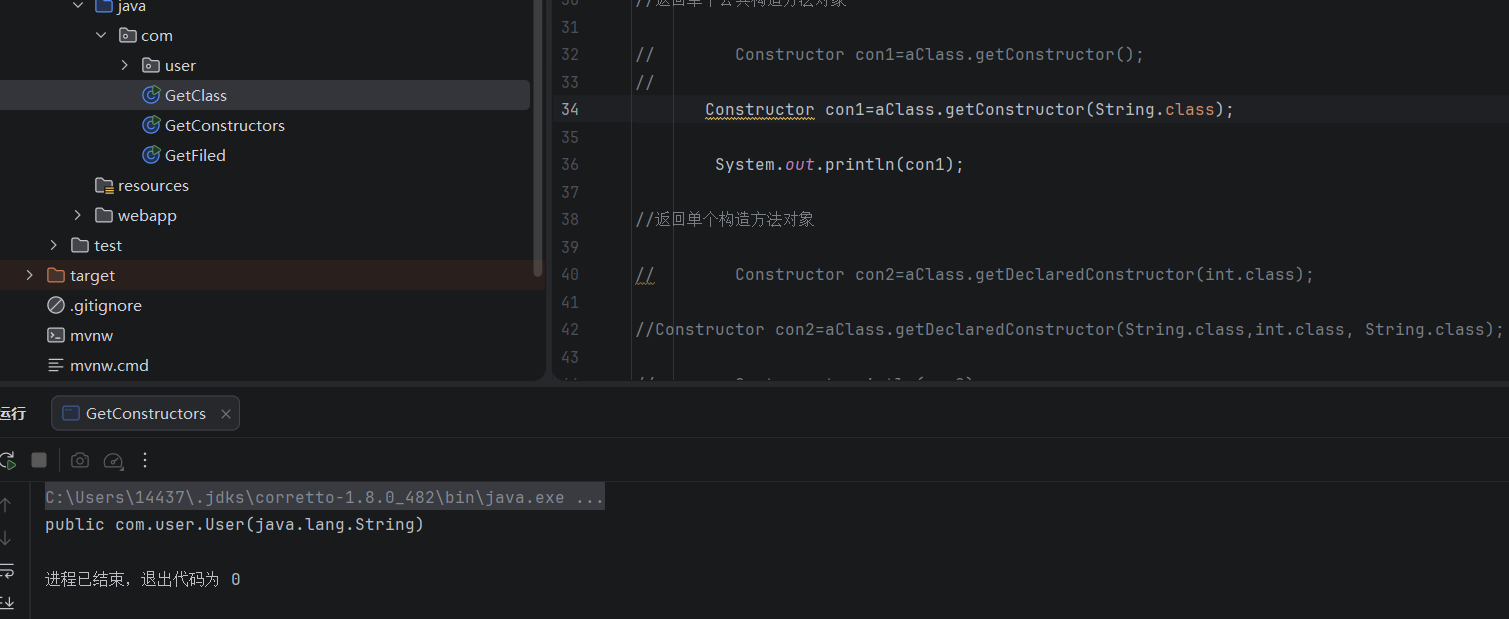The width and height of the screenshot is (1509, 619).
Task: Expand the target folder node
Action: pyautogui.click(x=30, y=275)
